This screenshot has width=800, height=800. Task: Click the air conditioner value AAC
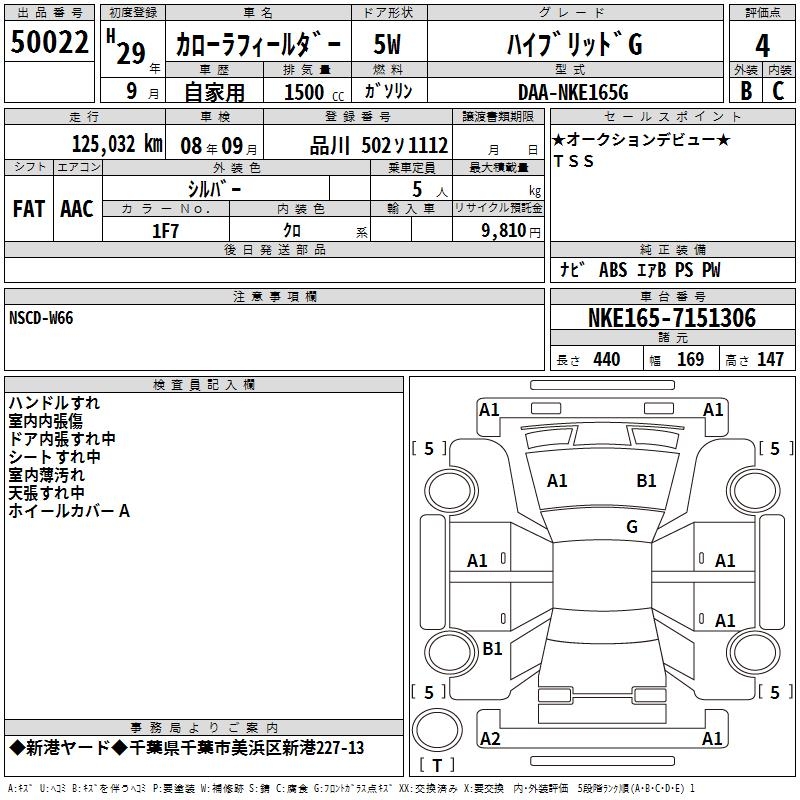tap(77, 209)
